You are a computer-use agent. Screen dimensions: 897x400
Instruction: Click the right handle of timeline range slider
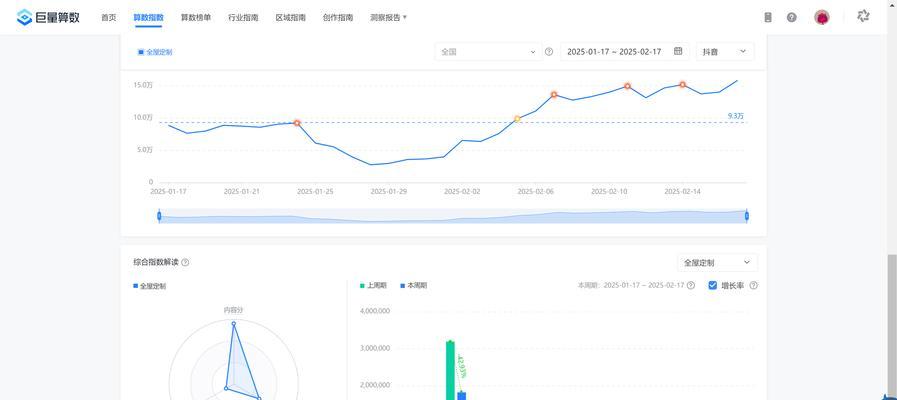click(x=746, y=216)
